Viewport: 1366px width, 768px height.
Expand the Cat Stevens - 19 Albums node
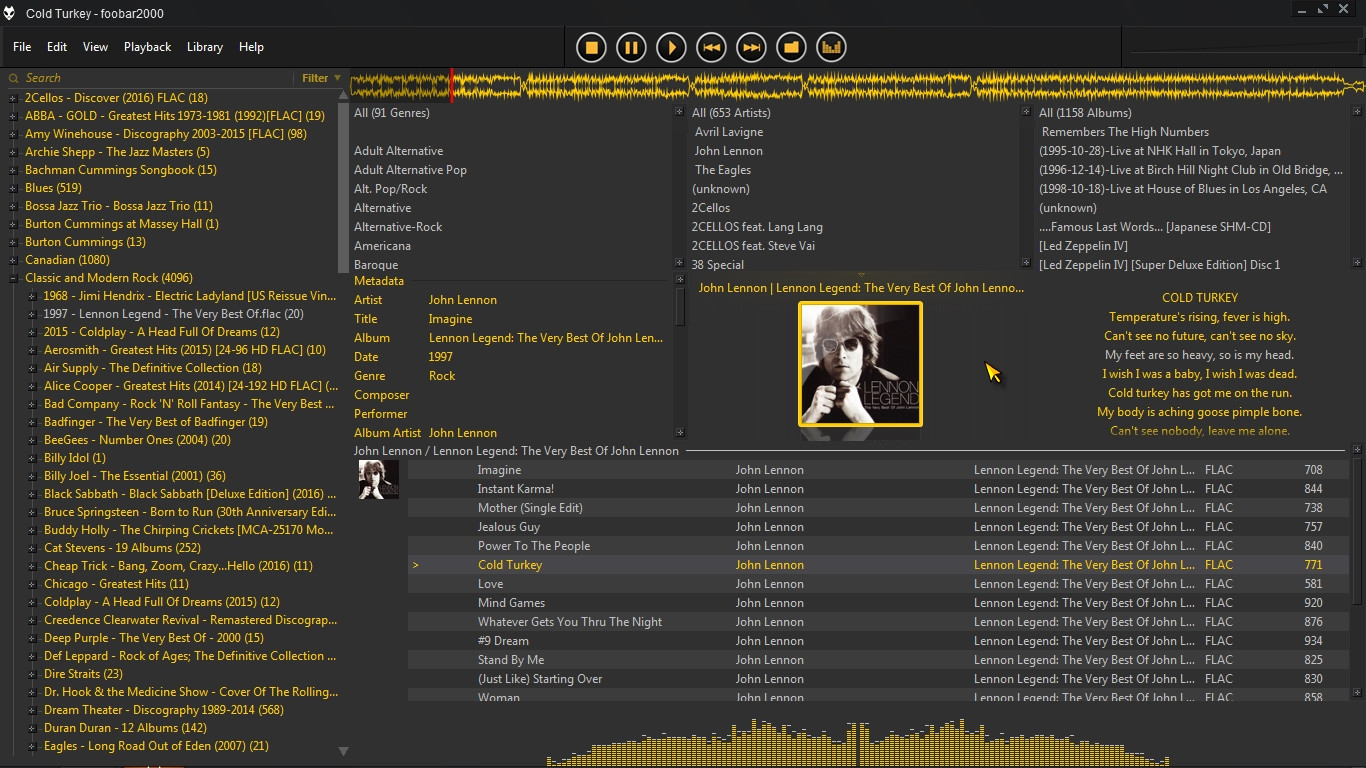point(33,548)
